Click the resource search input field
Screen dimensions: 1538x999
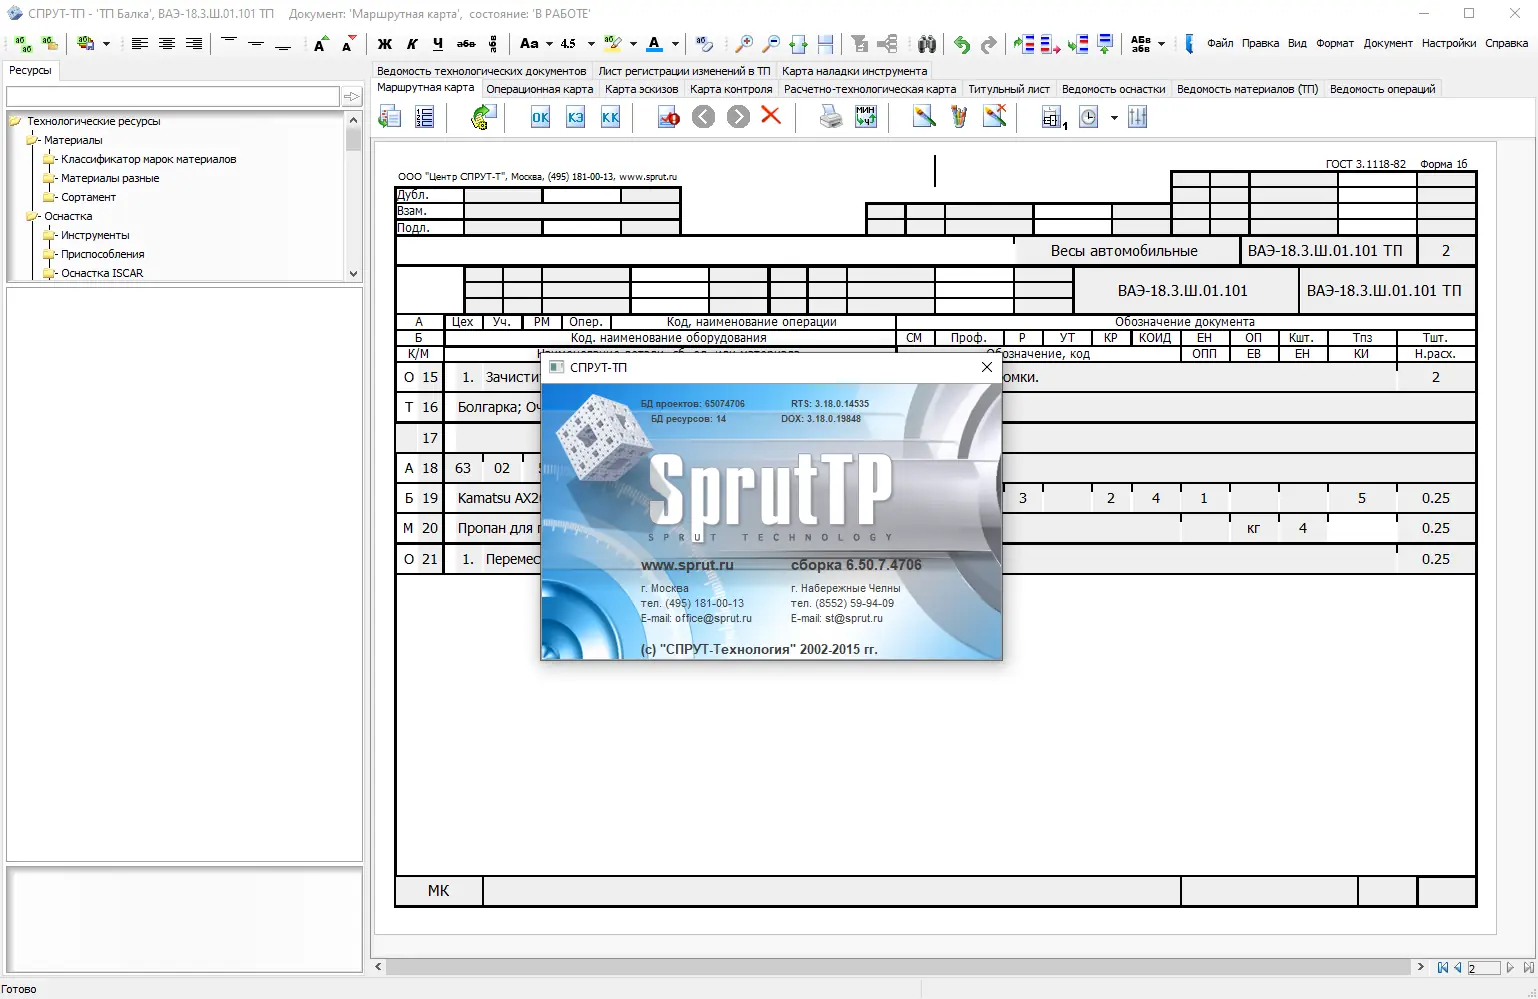(x=173, y=97)
